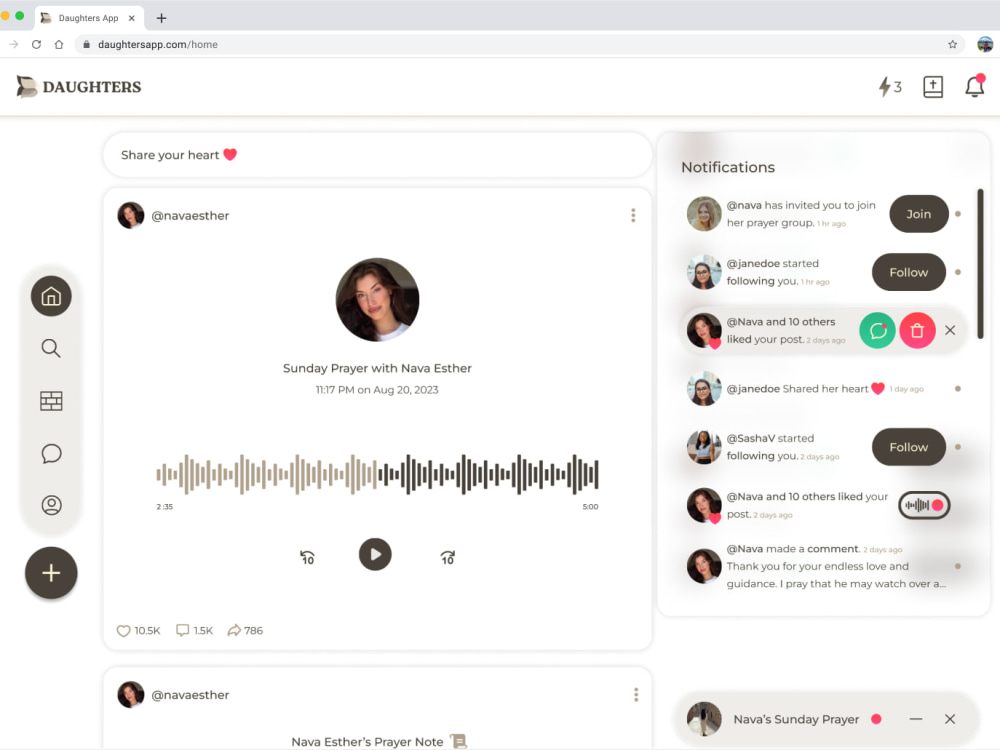The width and height of the screenshot is (1000, 750).
Task: Open the notifications bell icon
Action: [974, 86]
